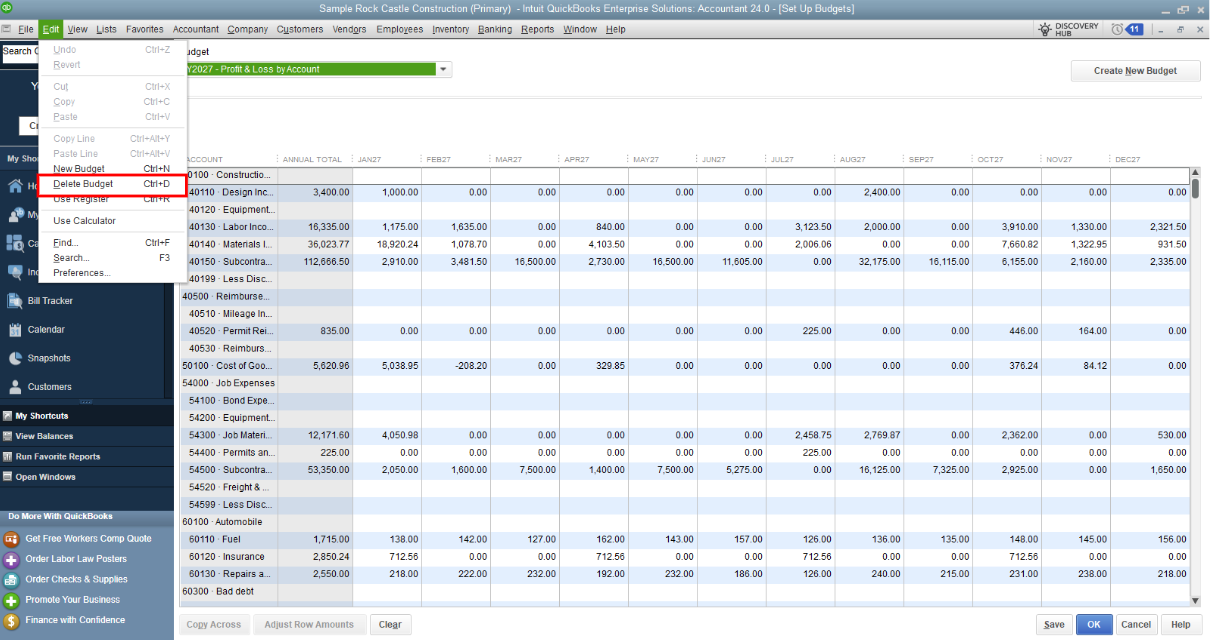Viewport: 1210px width, 640px height.
Task: Click the JAN27 cell for Fuel row
Action: (387, 539)
